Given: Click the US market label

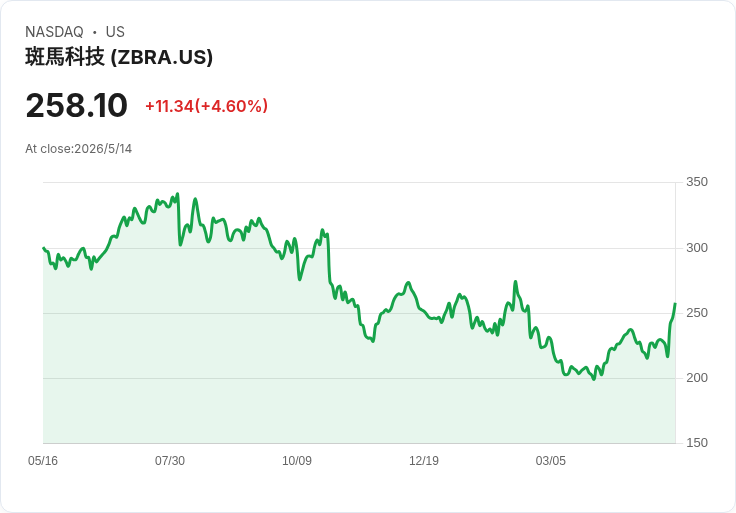Looking at the screenshot, I should tap(115, 32).
